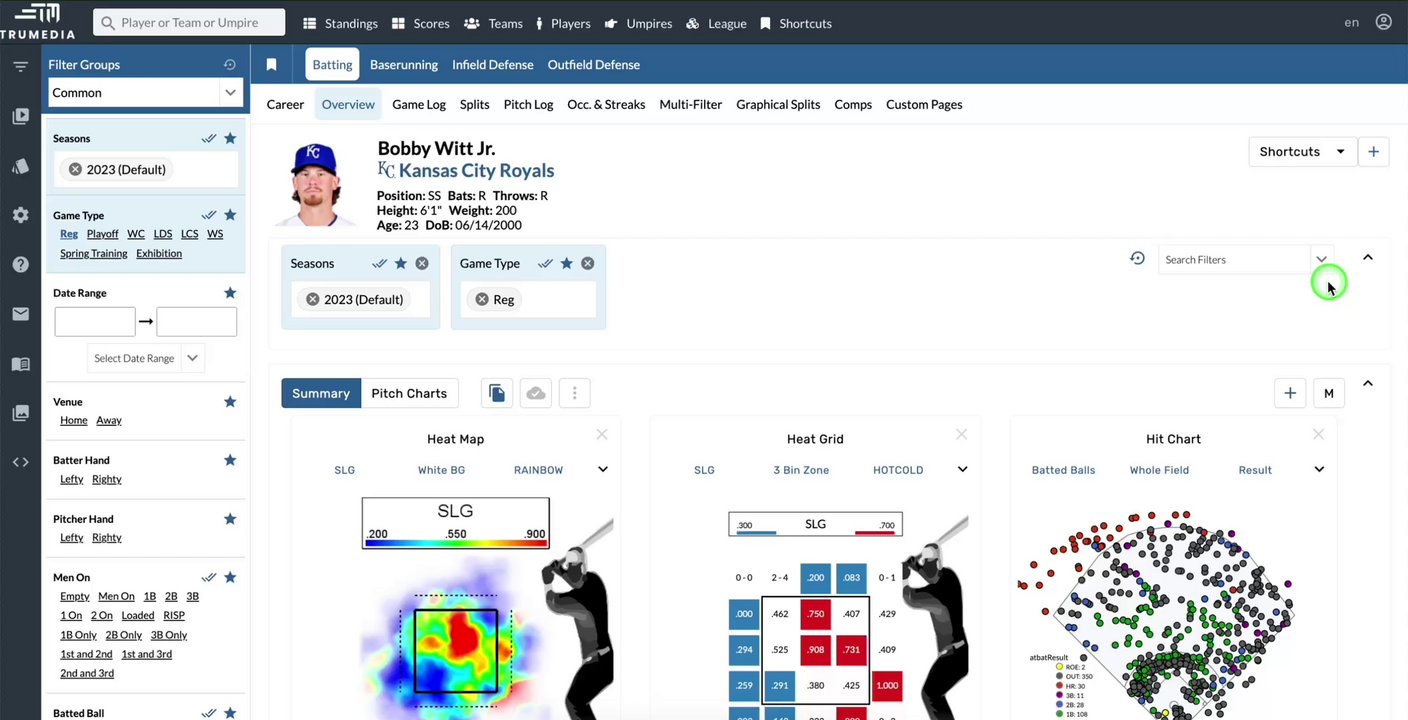Close the Heat Grid panel

[x=961, y=434]
